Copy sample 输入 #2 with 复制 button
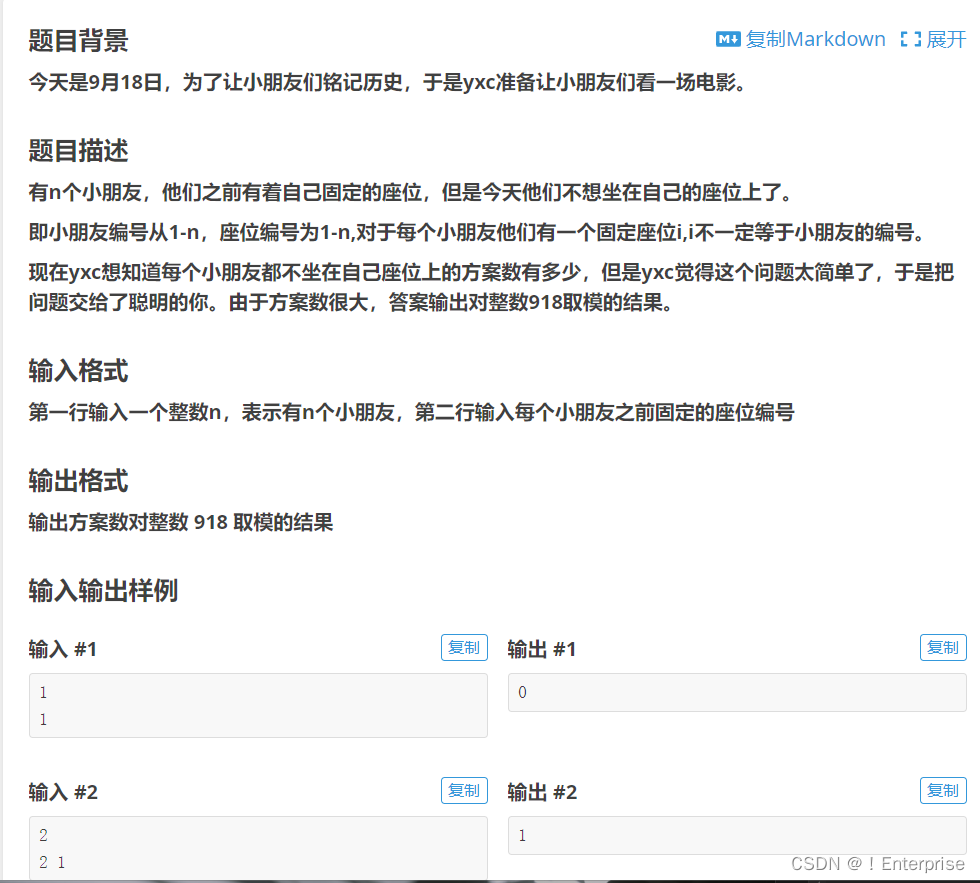The width and height of the screenshot is (980, 883). (x=464, y=791)
